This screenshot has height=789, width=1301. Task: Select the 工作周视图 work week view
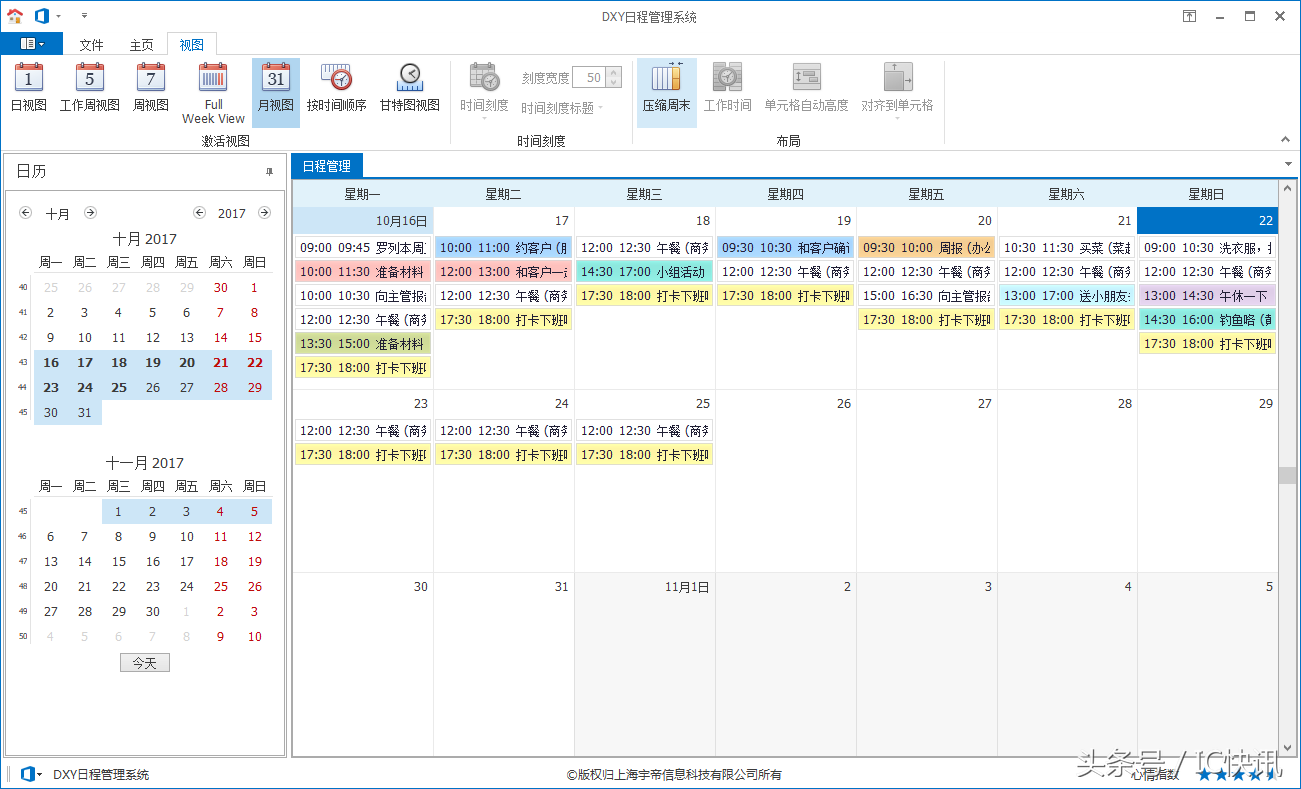coord(89,88)
